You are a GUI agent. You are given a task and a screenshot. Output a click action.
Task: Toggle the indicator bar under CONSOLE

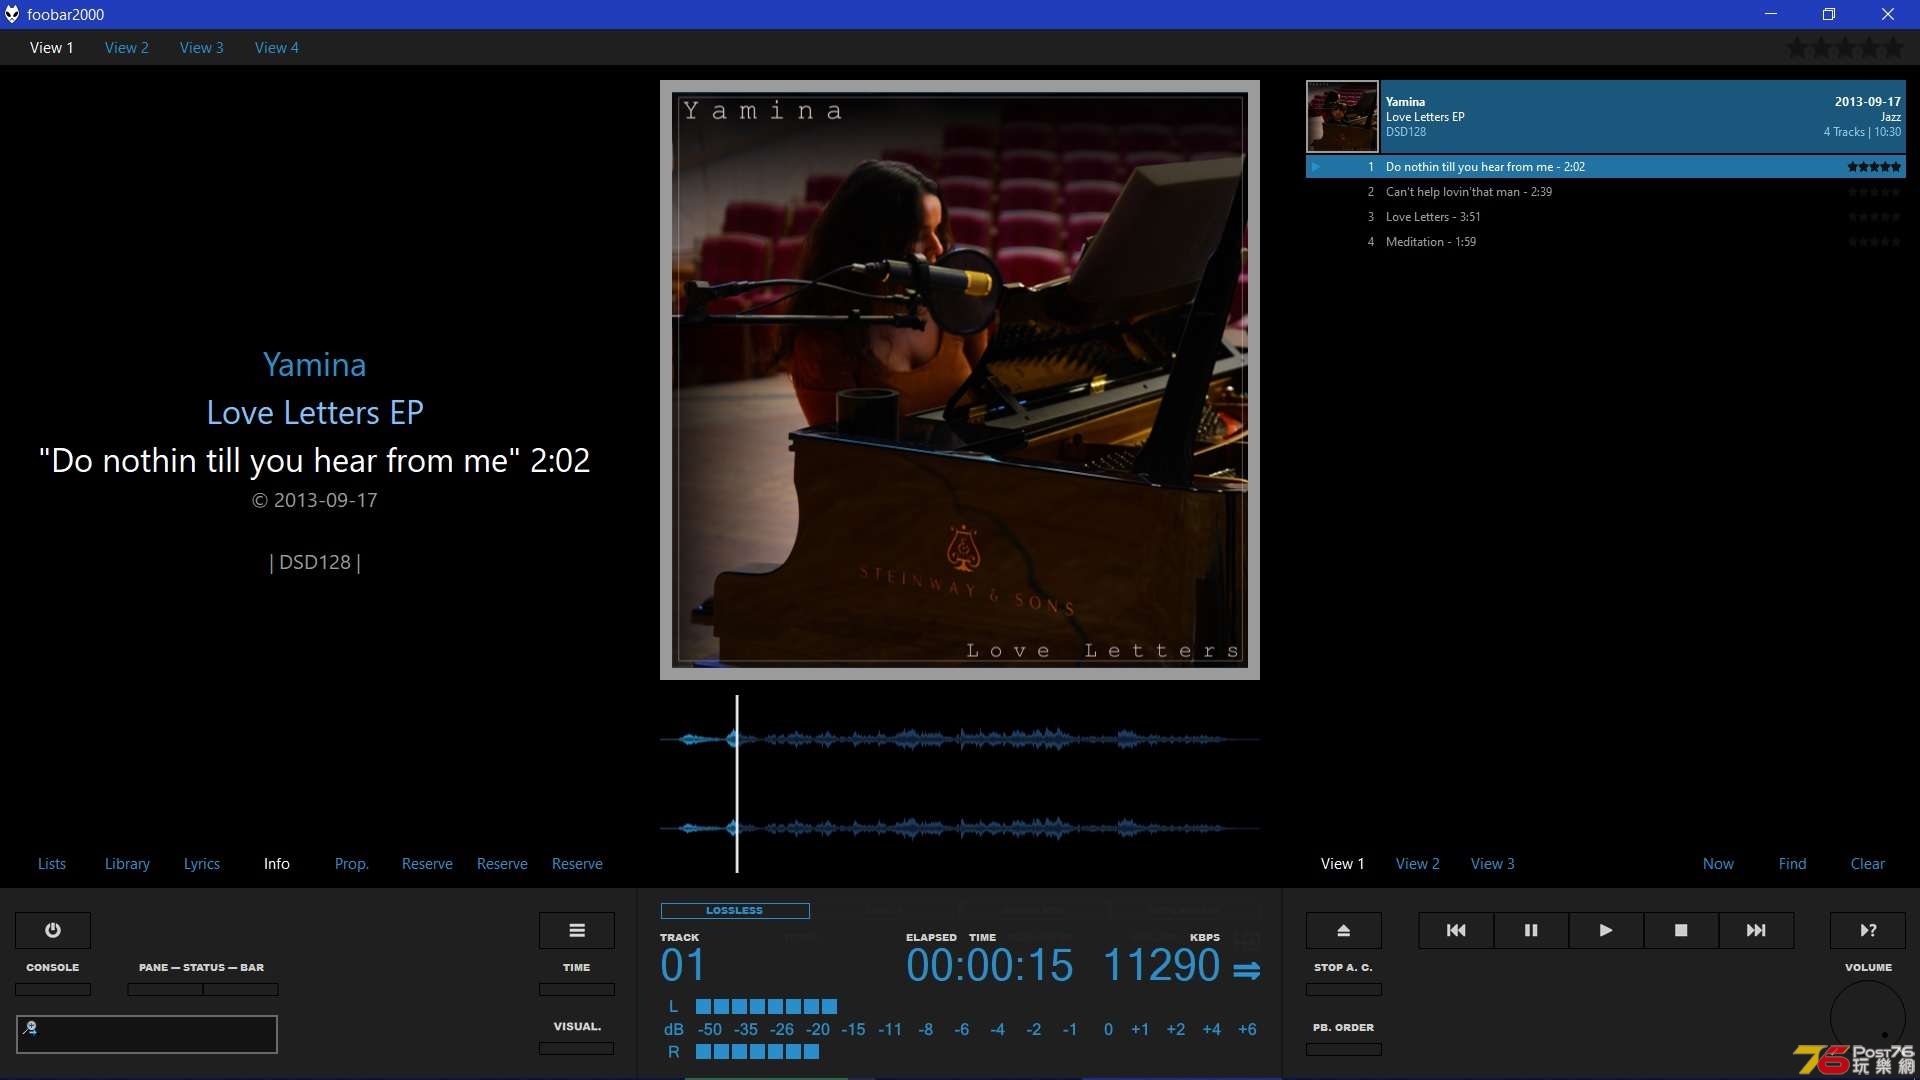53,990
